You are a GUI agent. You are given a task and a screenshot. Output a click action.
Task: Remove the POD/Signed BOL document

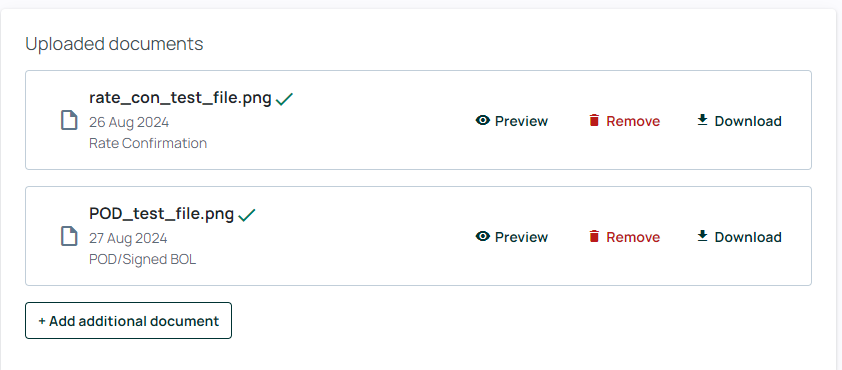click(x=625, y=237)
